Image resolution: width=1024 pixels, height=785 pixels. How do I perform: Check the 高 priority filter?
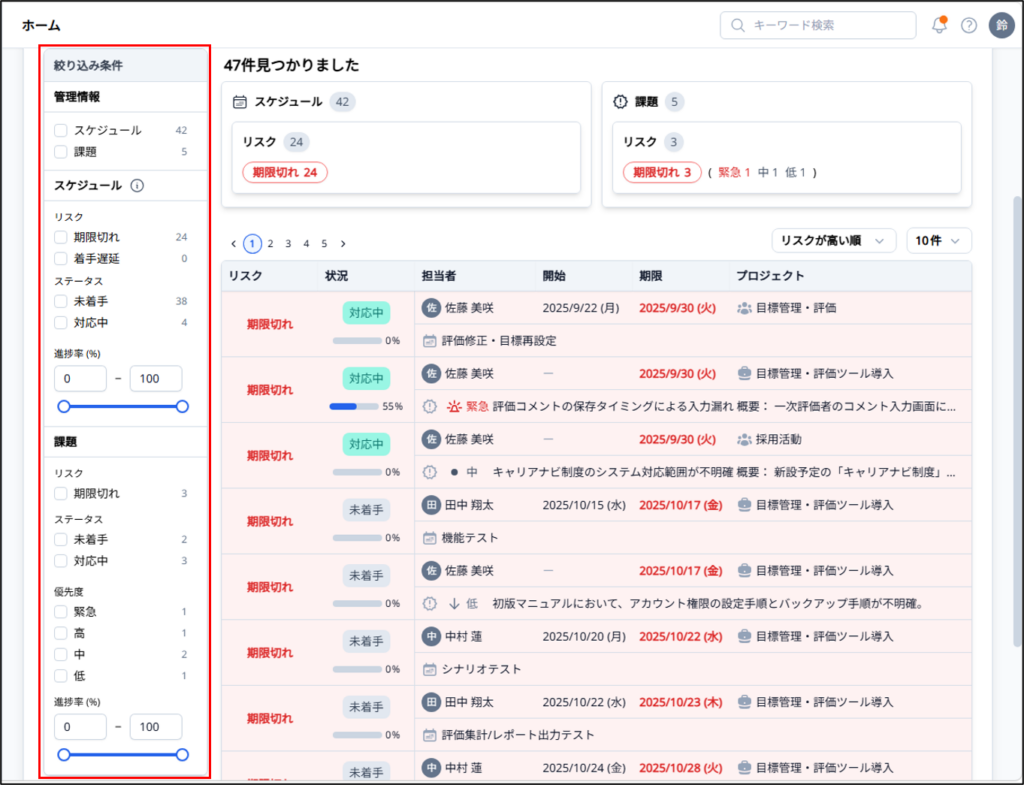61,633
